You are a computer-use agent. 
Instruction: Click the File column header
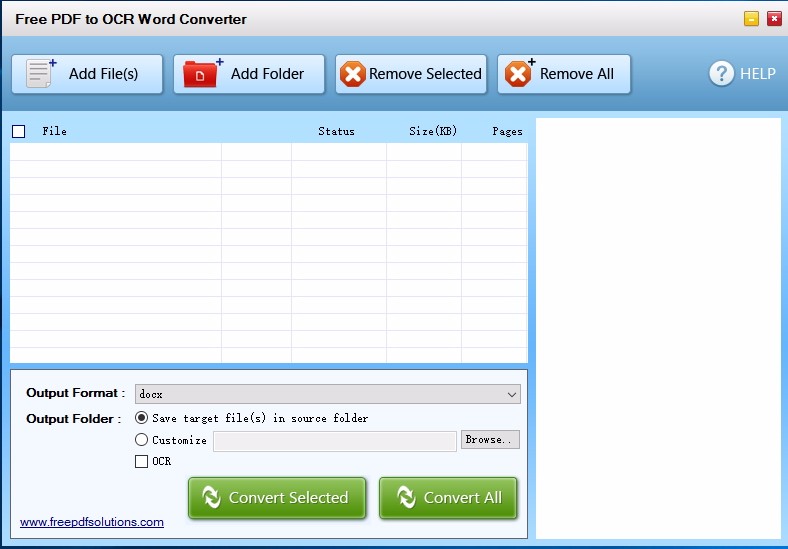54,131
